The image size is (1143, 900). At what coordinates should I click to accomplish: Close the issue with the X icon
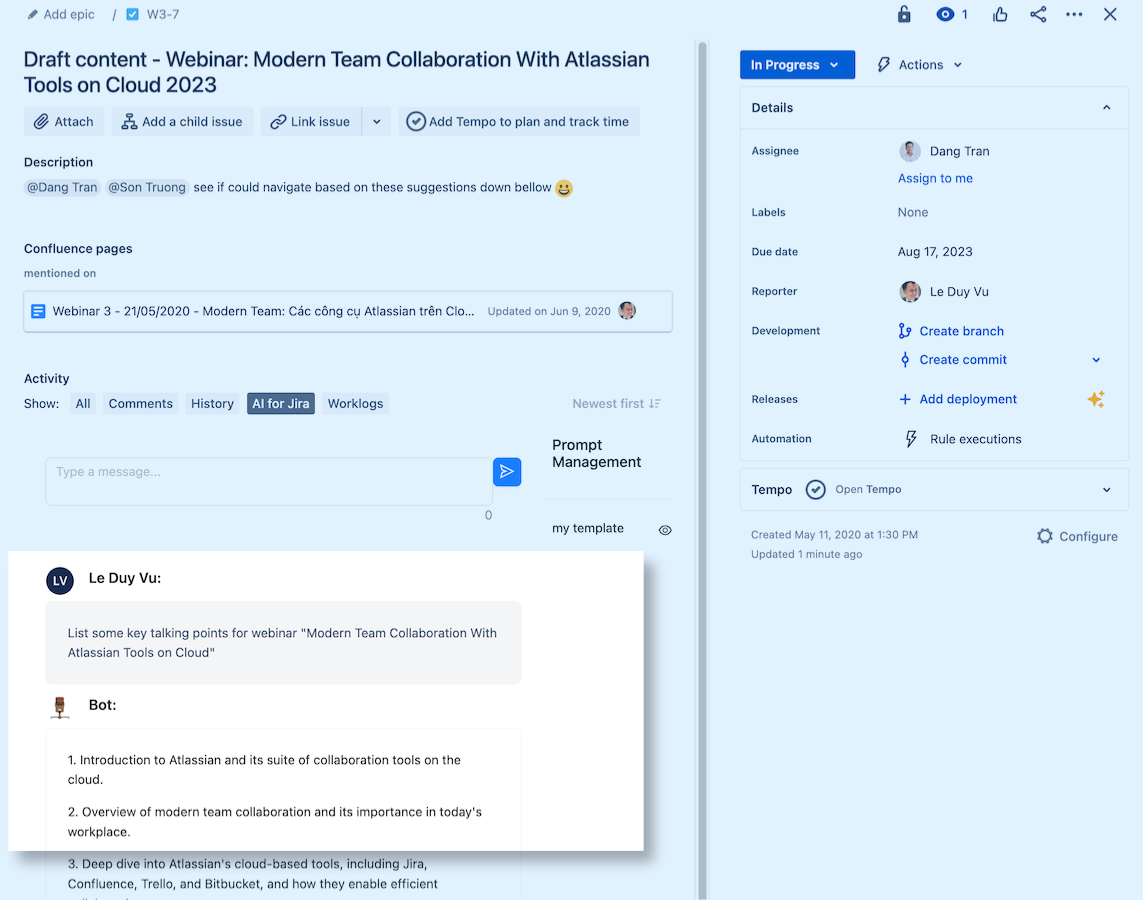[1109, 14]
